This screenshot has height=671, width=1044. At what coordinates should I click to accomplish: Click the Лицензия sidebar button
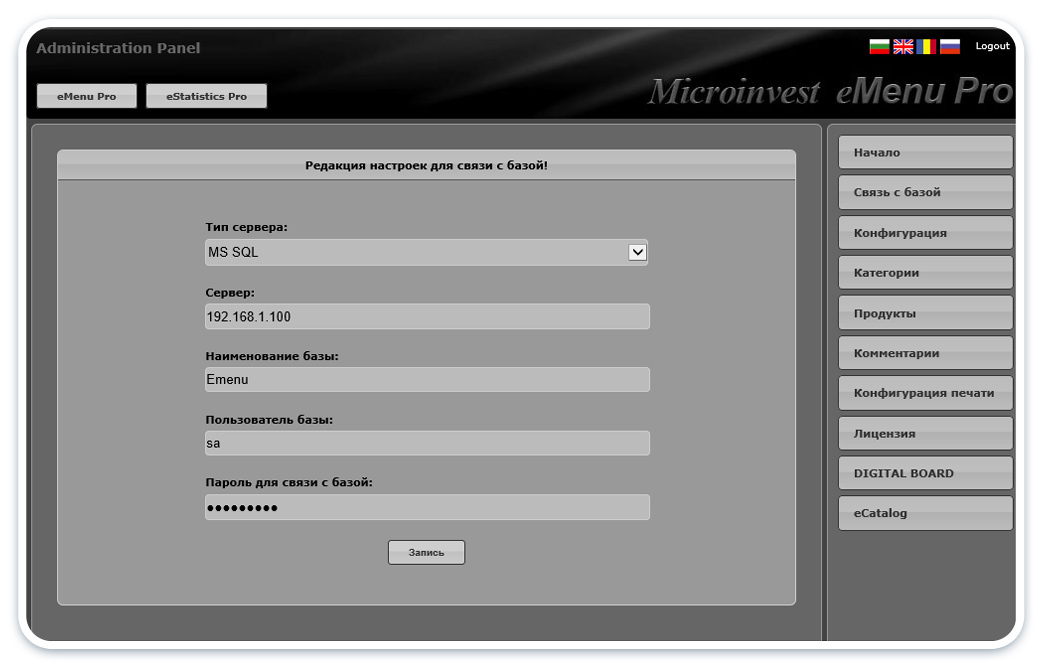[x=925, y=434]
